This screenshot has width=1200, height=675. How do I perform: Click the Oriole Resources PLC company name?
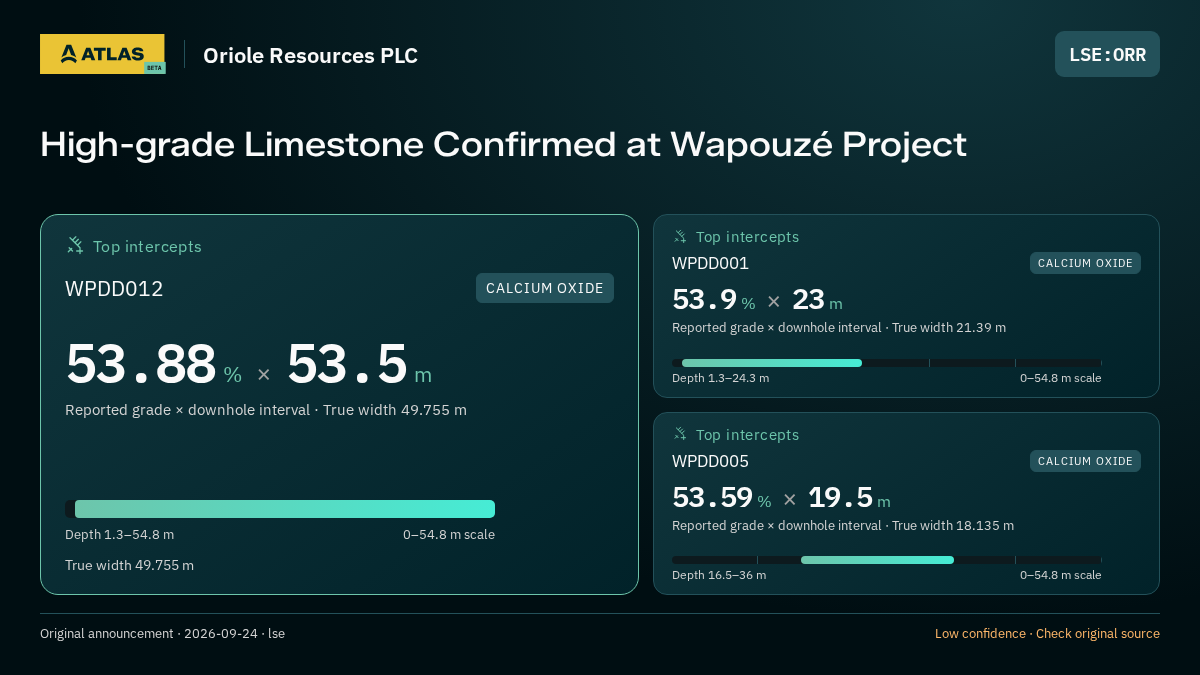310,56
